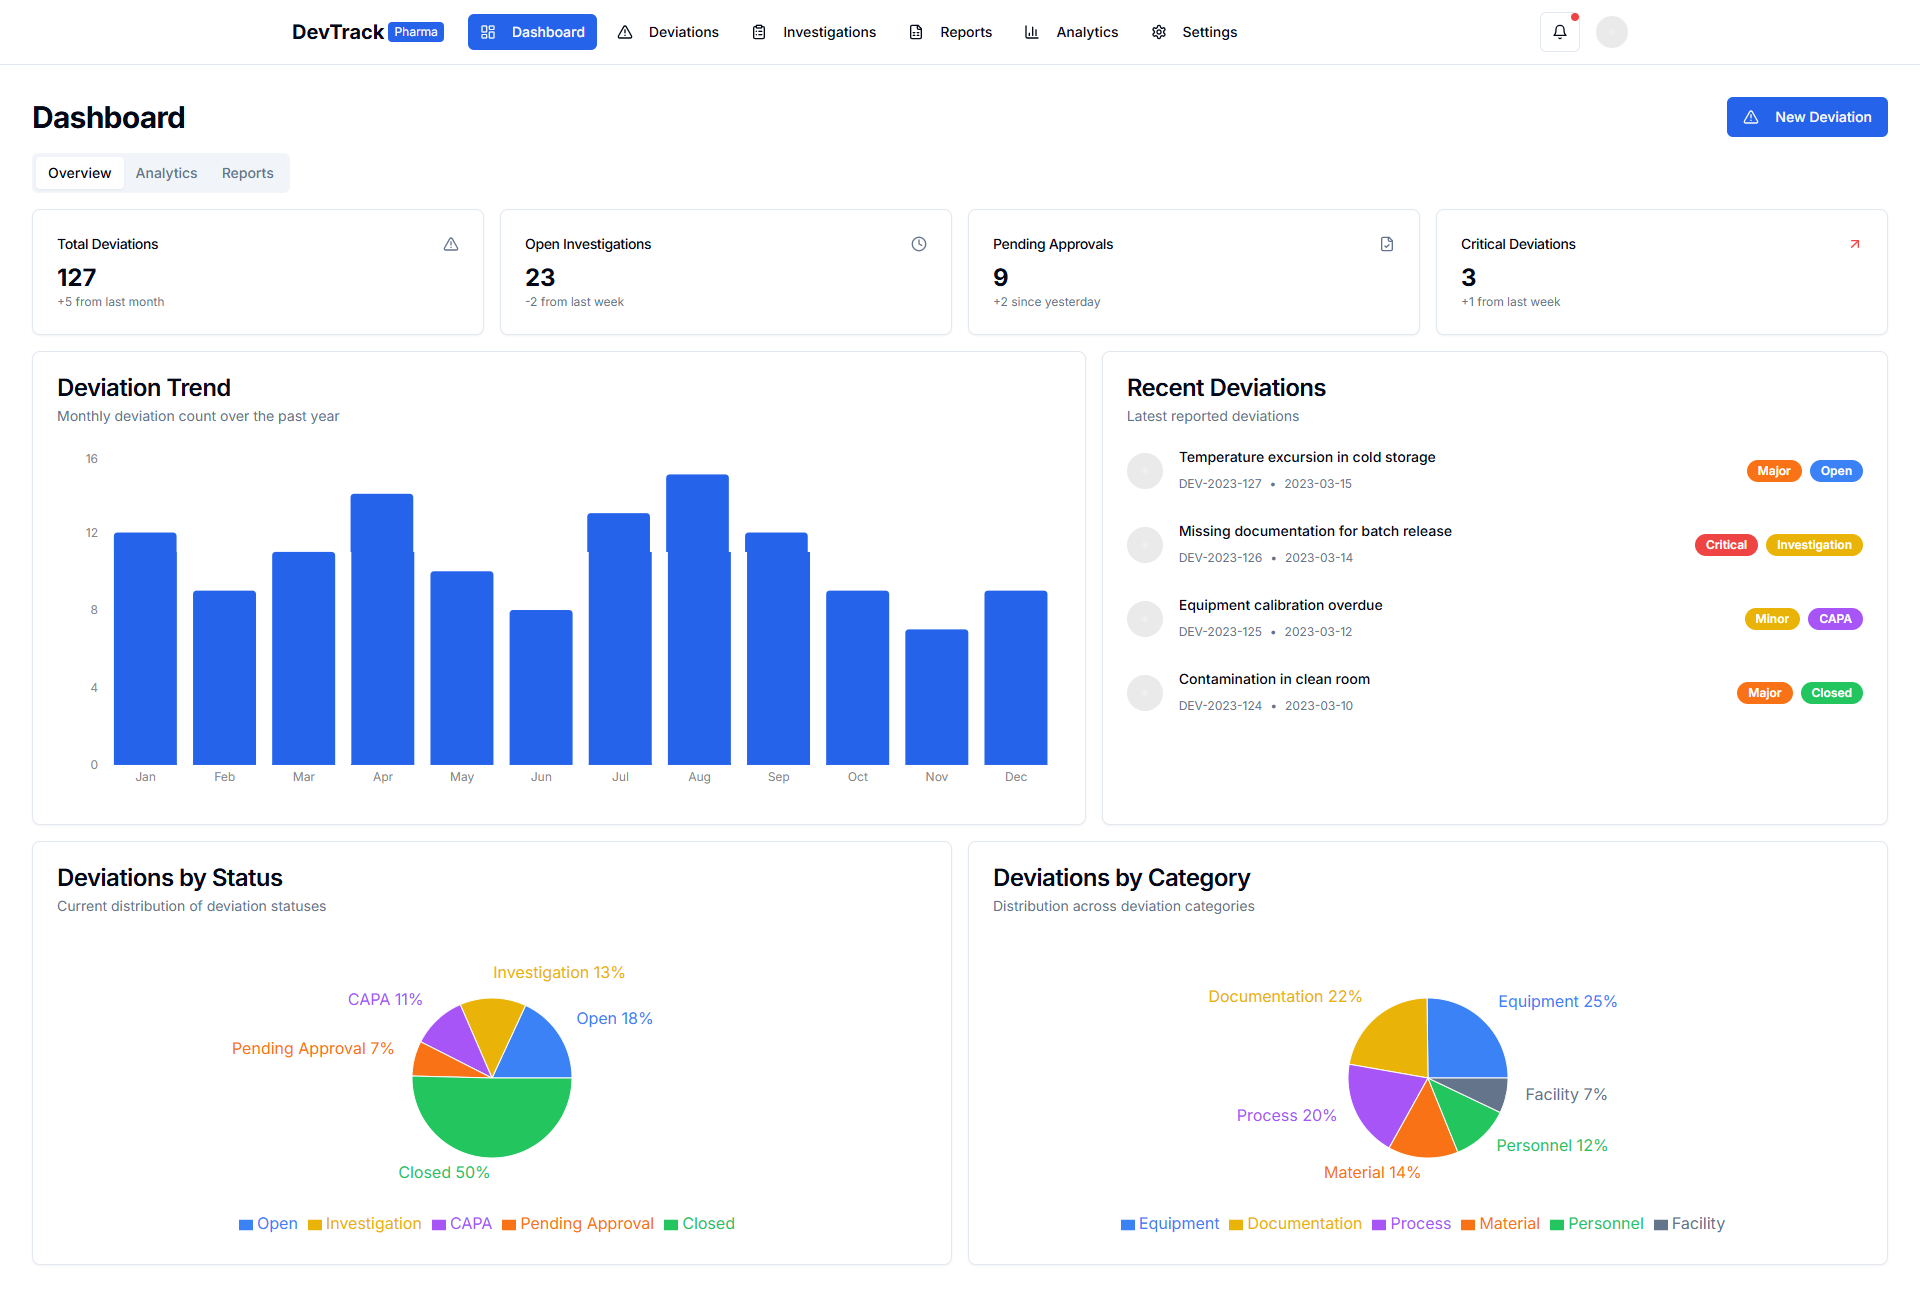Screen dimensions: 1920x1297
Task: Open Reports in the top navigation bar
Action: (x=950, y=32)
